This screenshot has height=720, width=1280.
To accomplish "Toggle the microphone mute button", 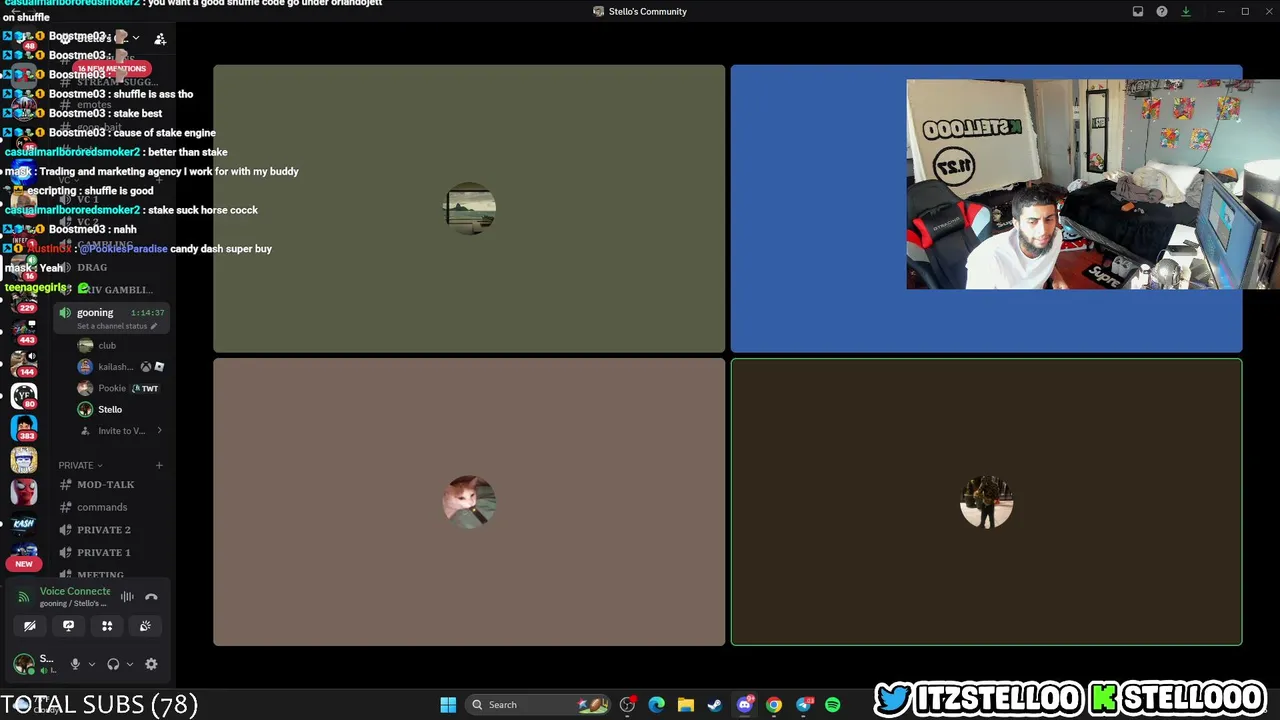I will (75, 664).
